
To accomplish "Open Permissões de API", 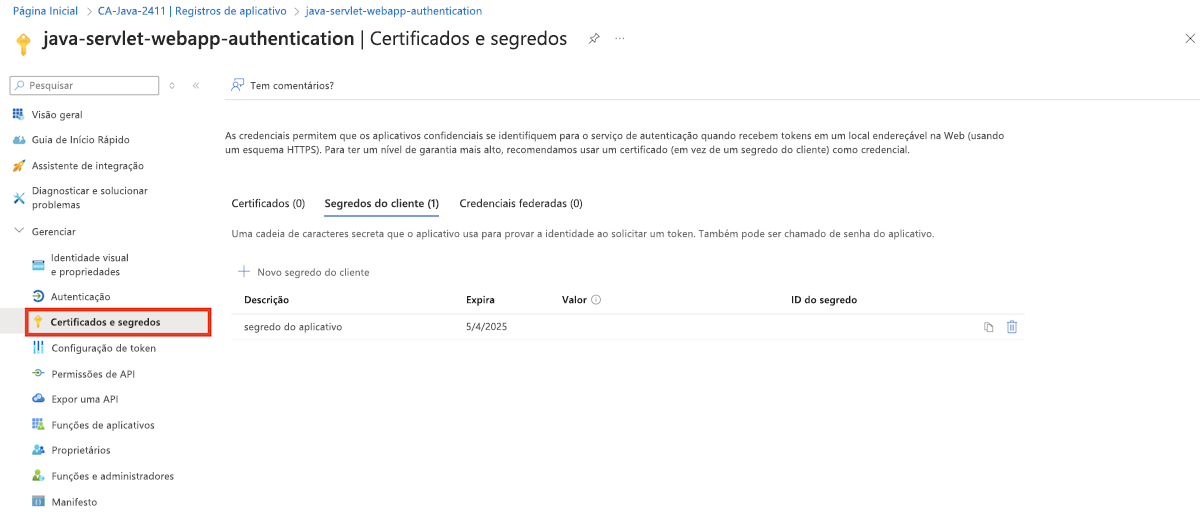I will (x=93, y=374).
